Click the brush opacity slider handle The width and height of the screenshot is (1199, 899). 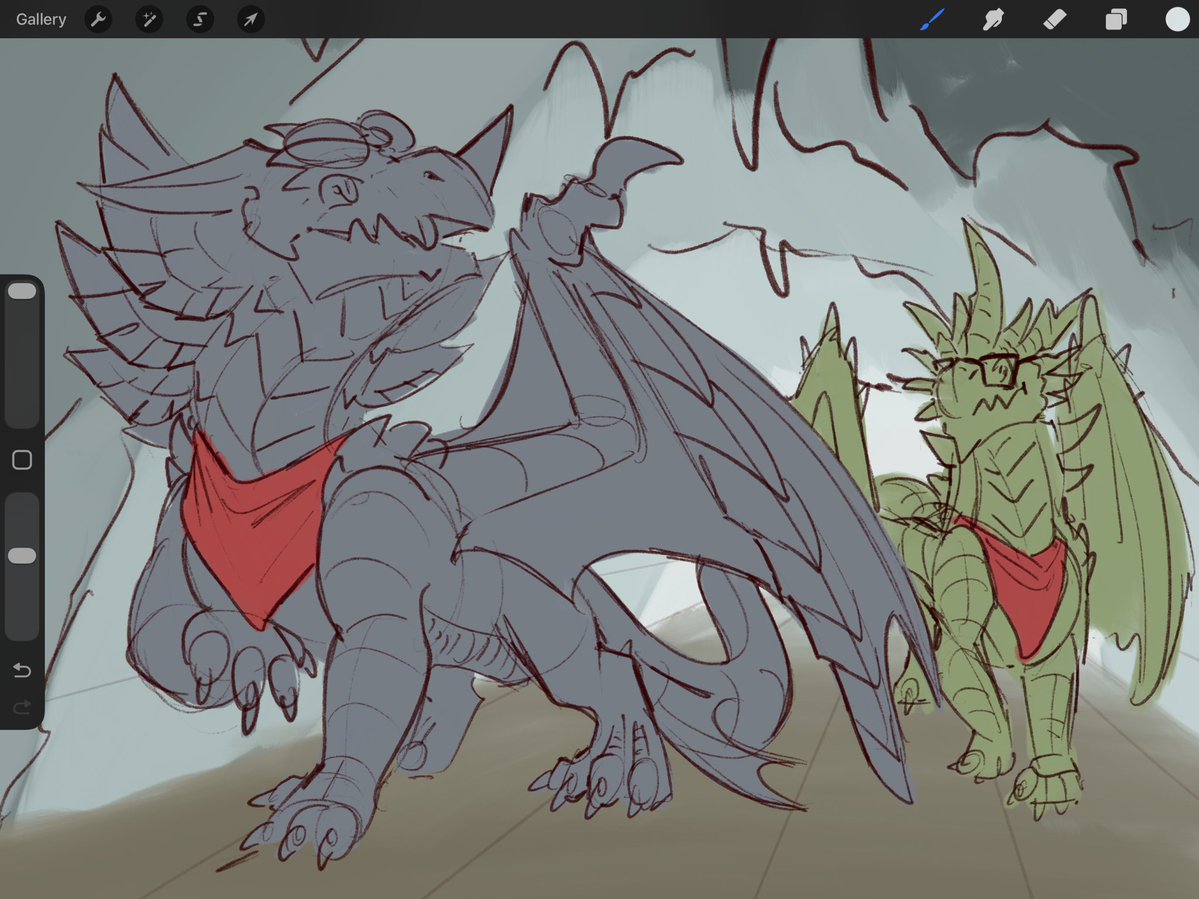coord(21,556)
